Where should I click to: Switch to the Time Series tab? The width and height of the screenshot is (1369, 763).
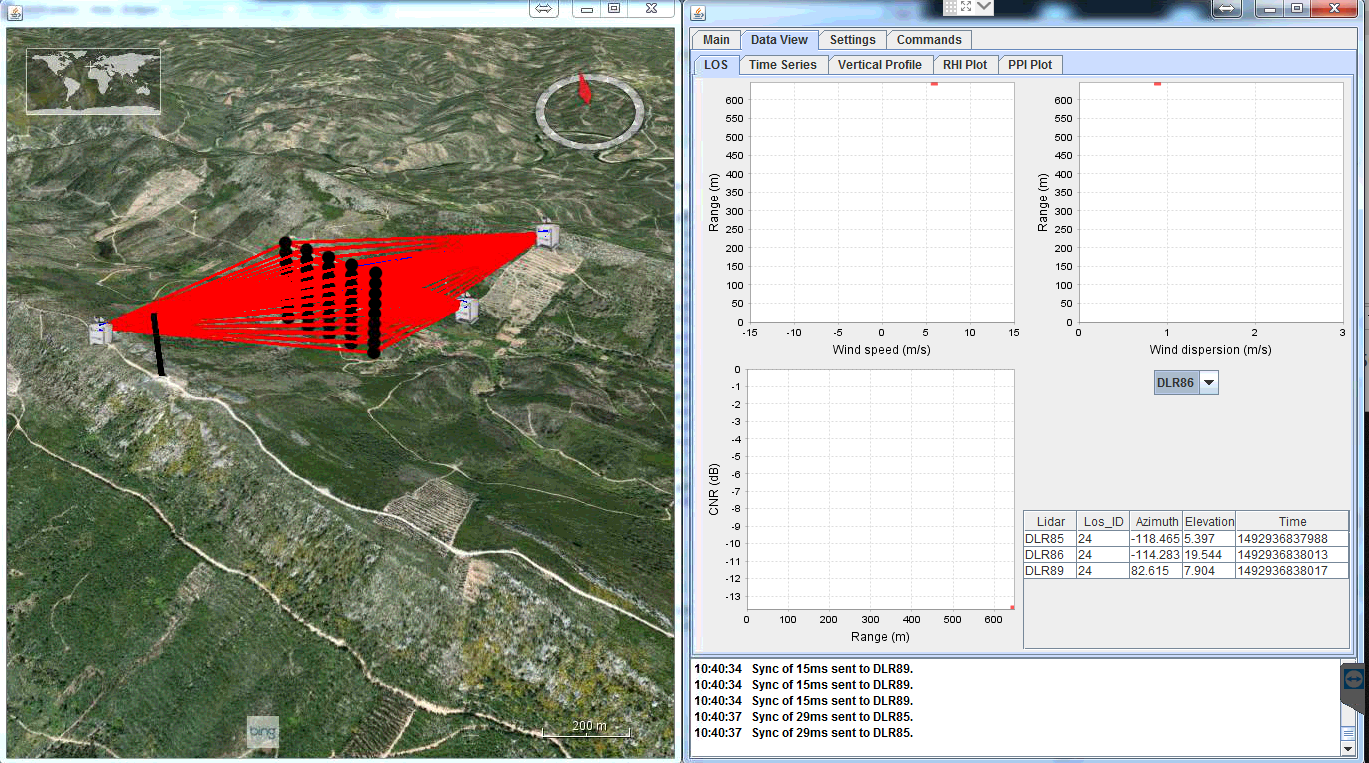(782, 65)
